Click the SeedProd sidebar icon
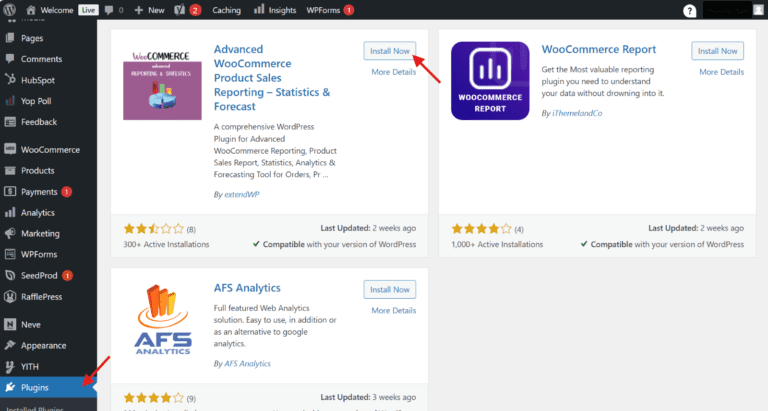 10,275
